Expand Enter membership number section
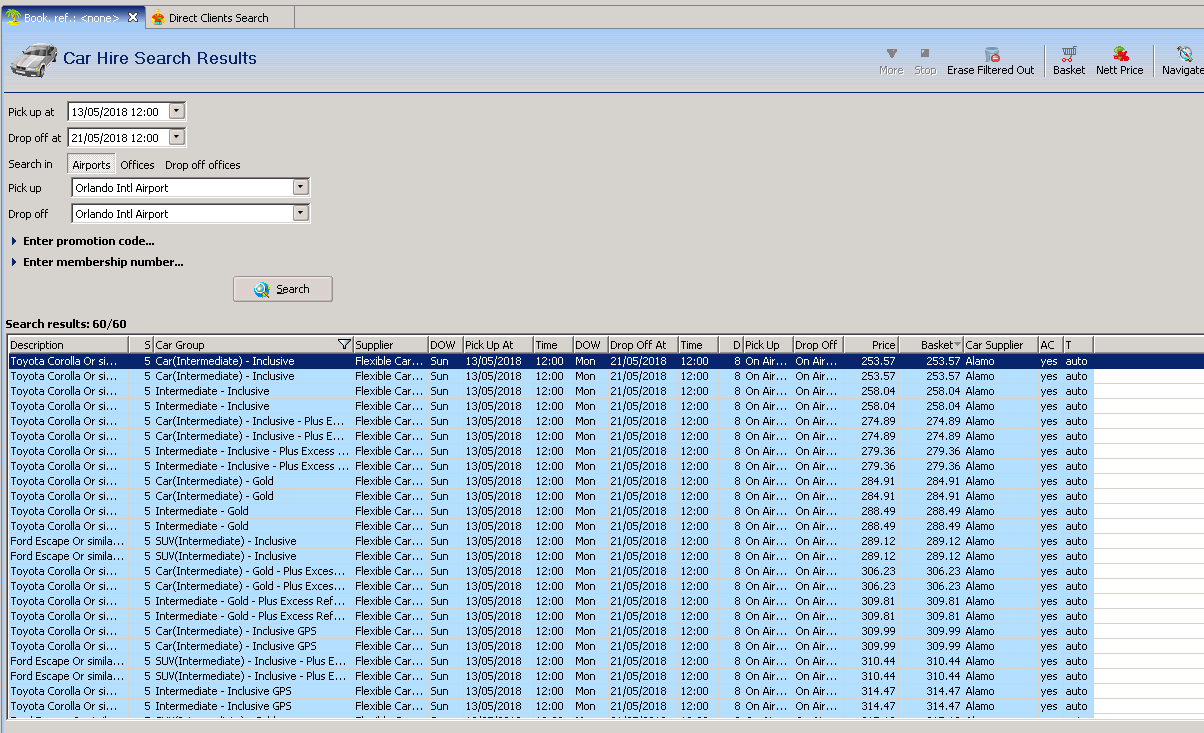Viewport: 1204px width, 733px height. coord(14,263)
